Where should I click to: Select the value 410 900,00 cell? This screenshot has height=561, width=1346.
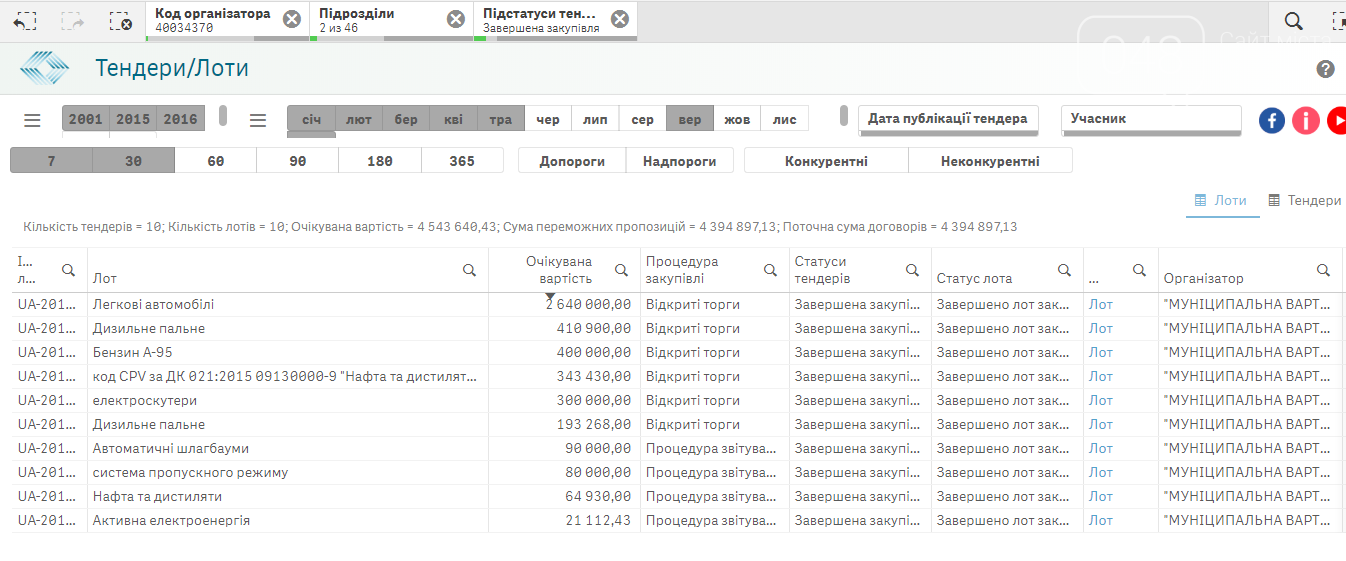click(564, 328)
